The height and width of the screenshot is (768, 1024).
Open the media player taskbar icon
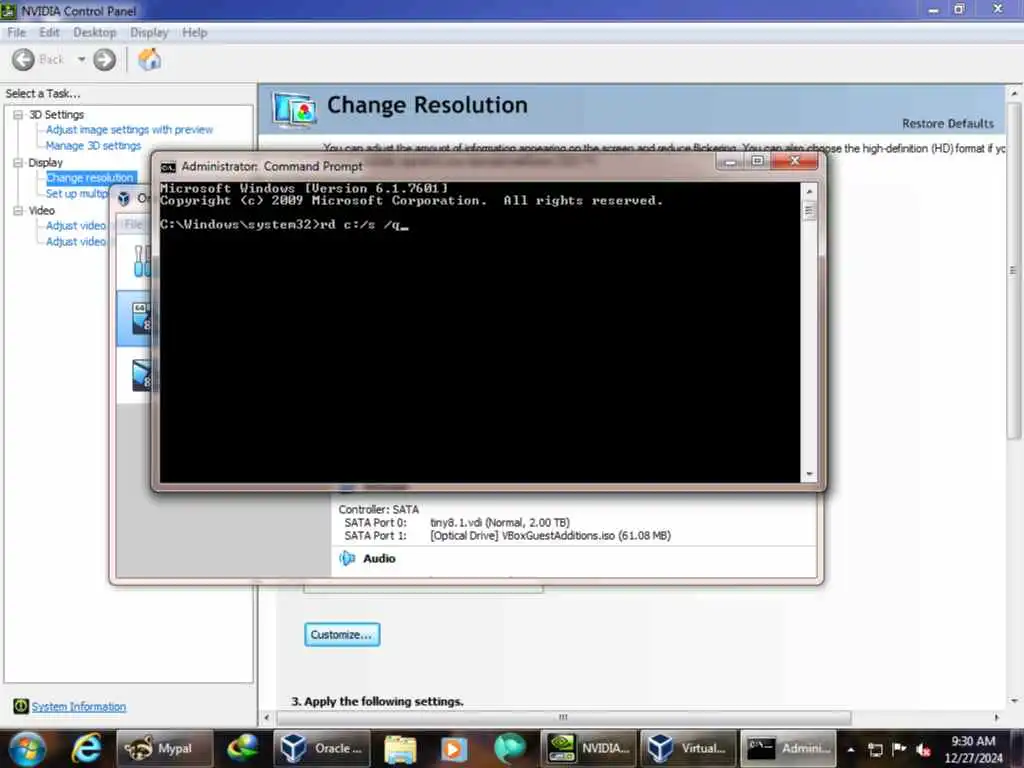point(454,748)
